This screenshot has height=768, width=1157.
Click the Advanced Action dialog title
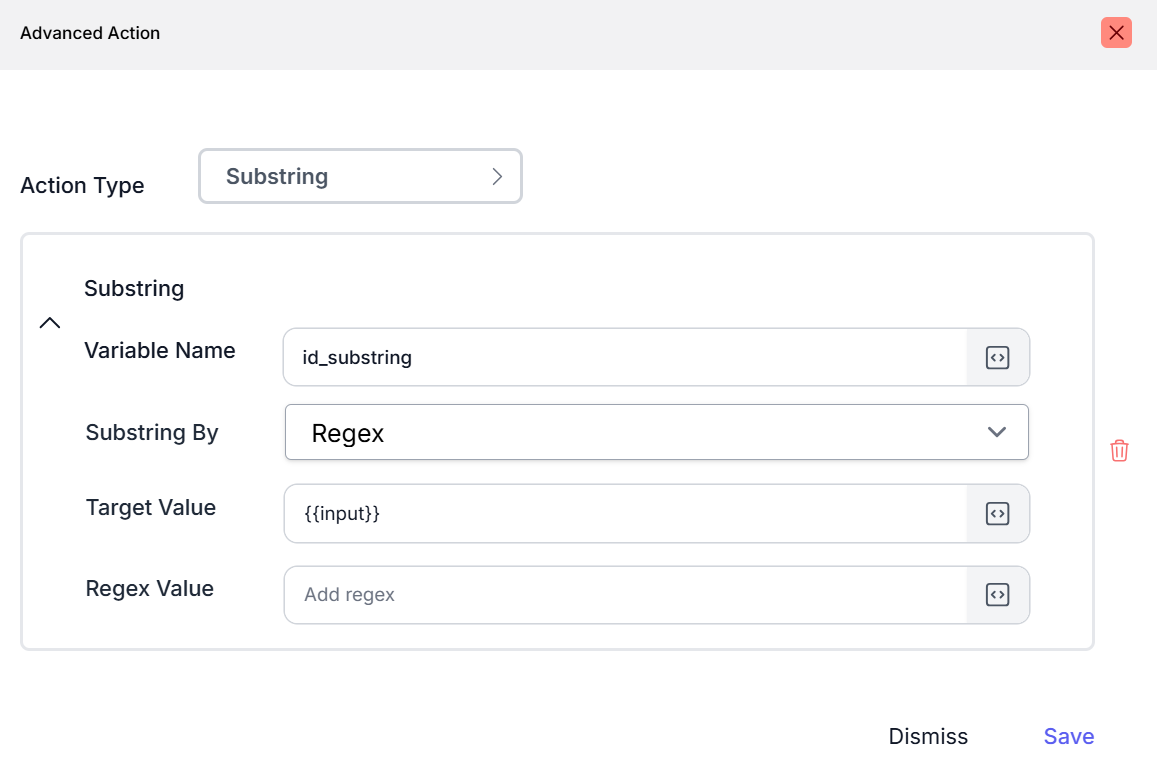point(90,33)
